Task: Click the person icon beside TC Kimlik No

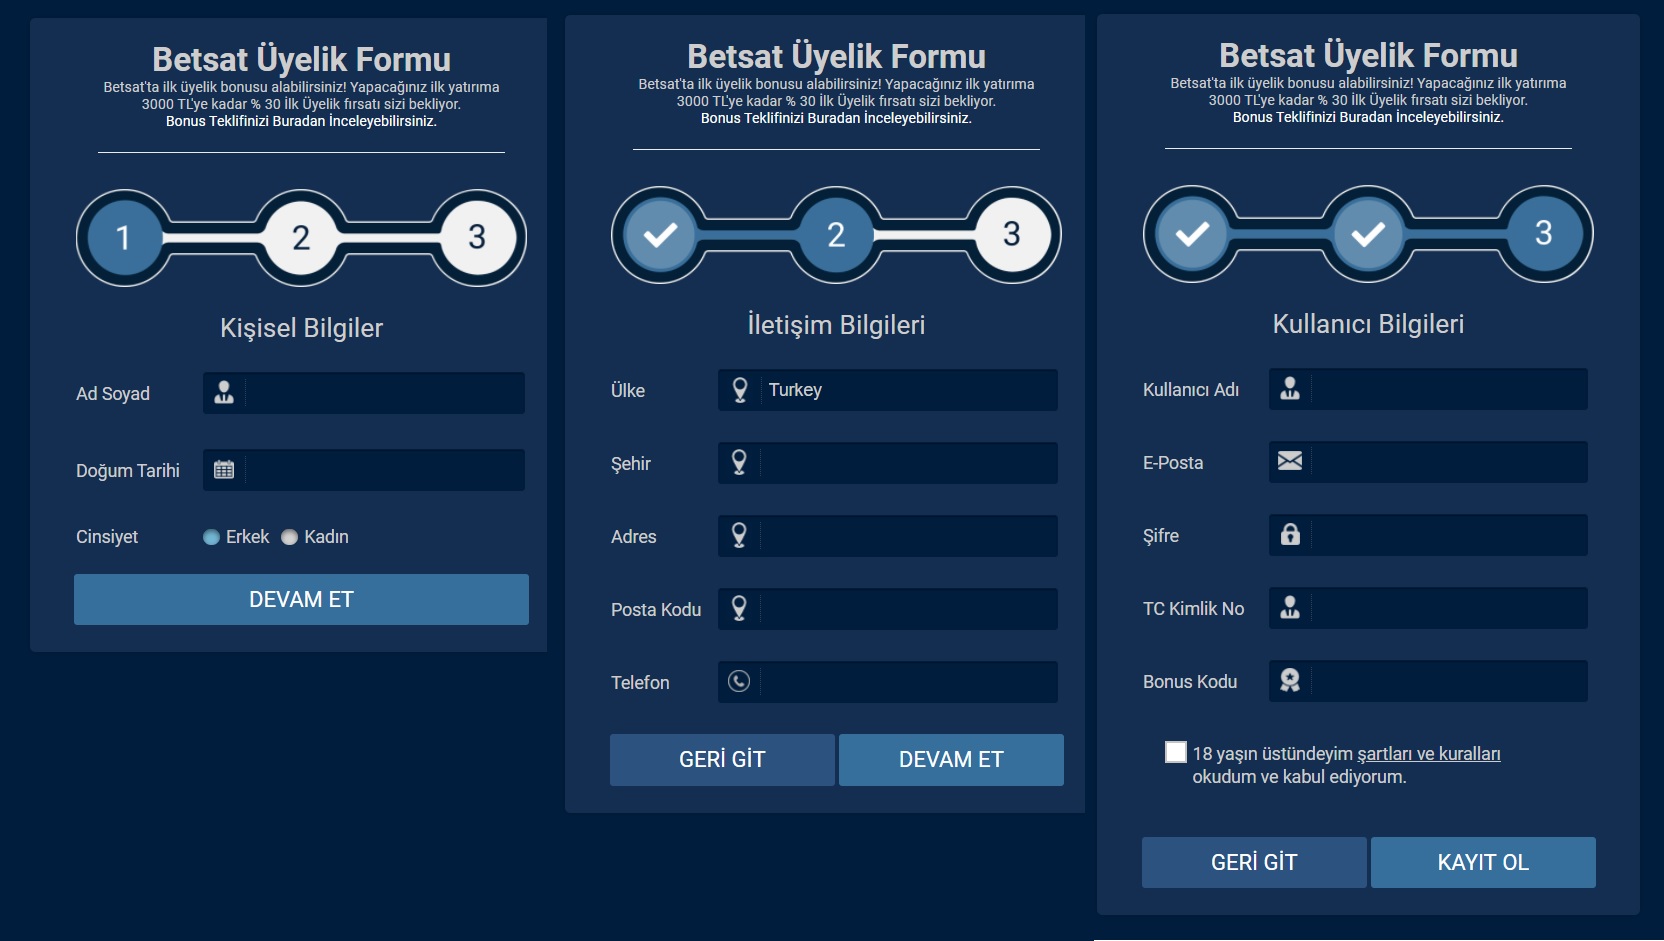Action: [1290, 607]
